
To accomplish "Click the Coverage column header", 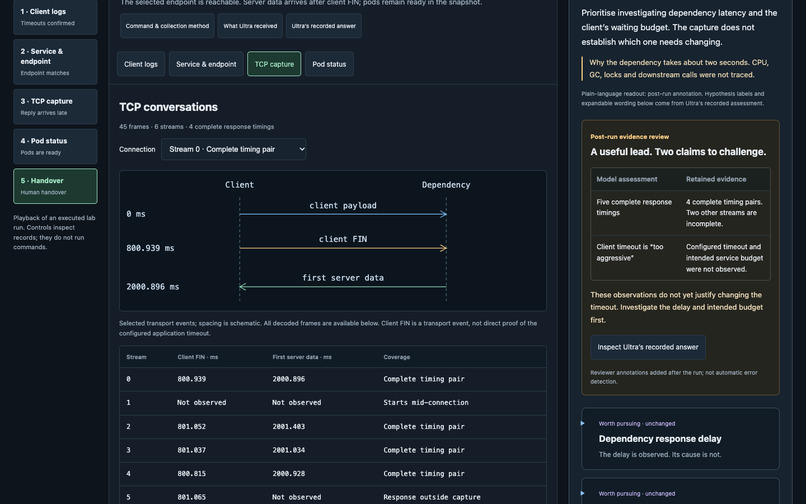I will pos(396,357).
